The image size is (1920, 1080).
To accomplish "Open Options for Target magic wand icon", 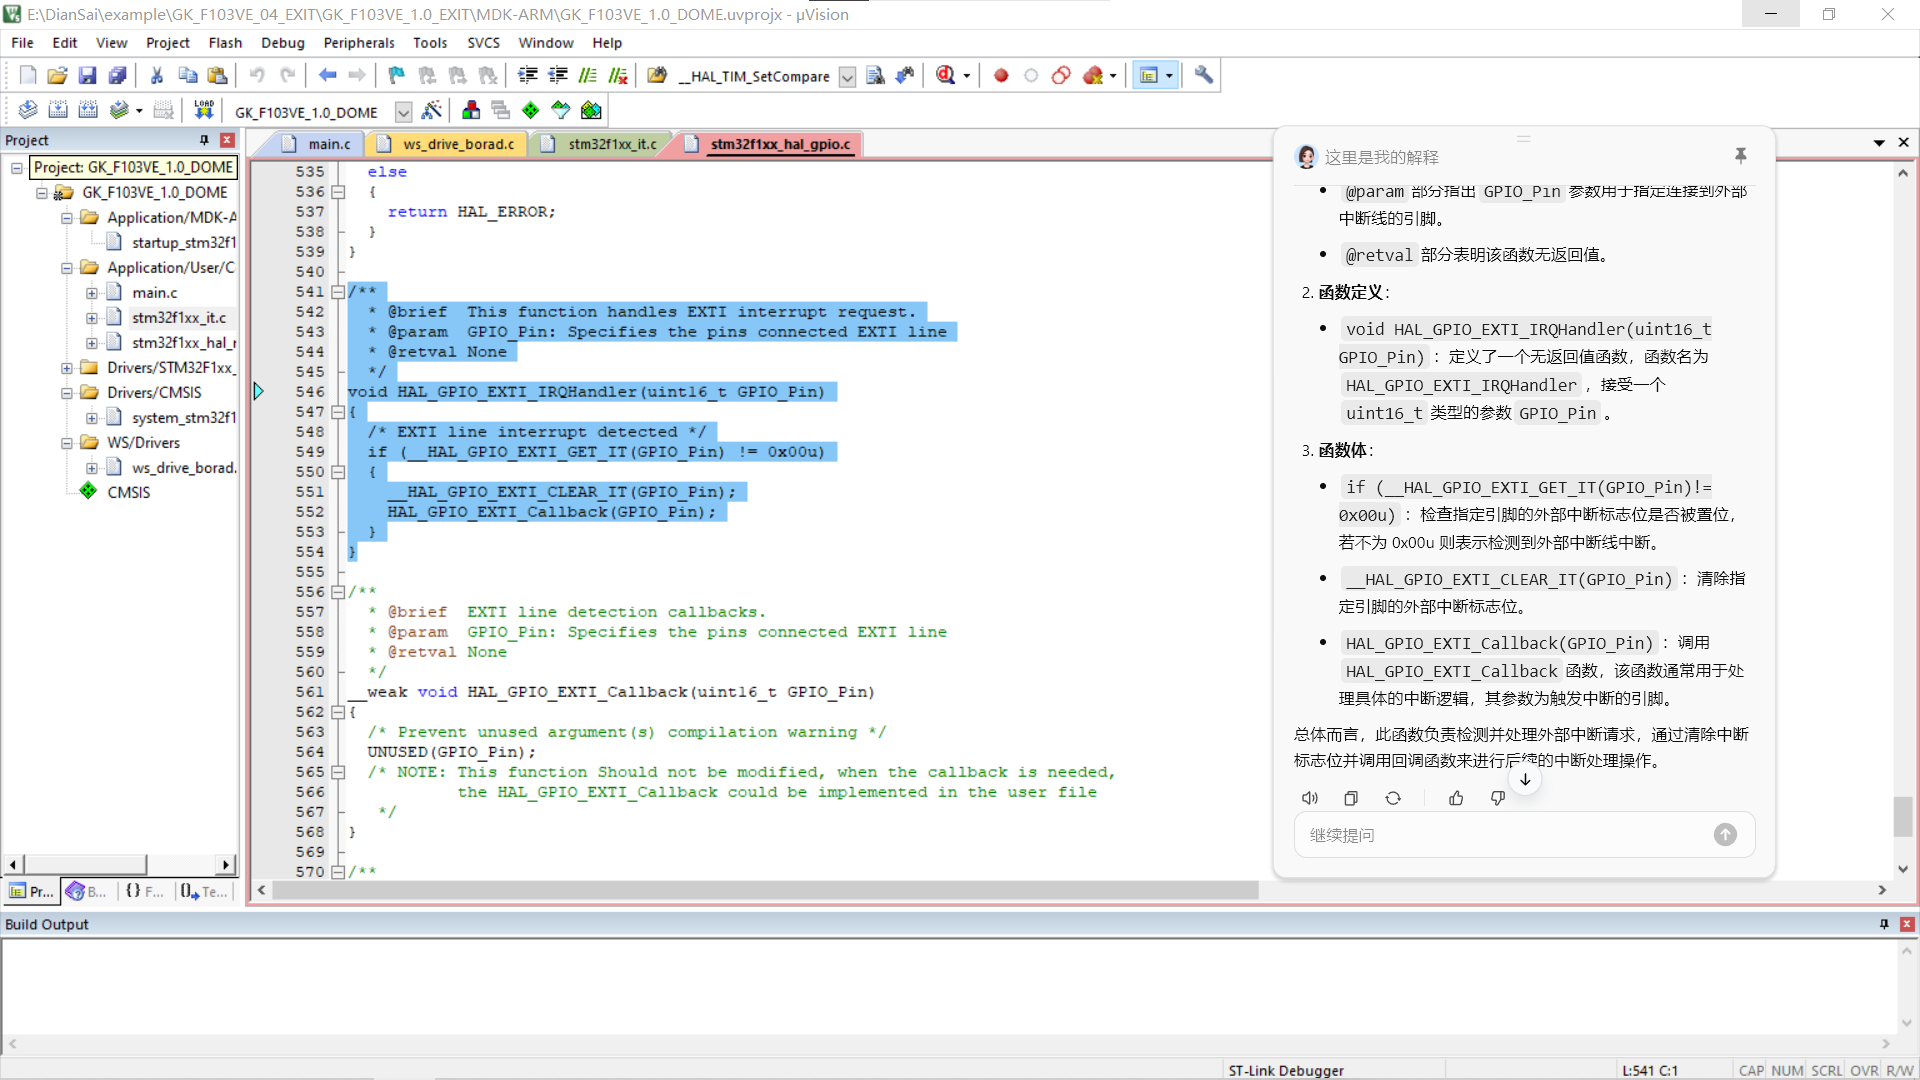I will (x=432, y=110).
